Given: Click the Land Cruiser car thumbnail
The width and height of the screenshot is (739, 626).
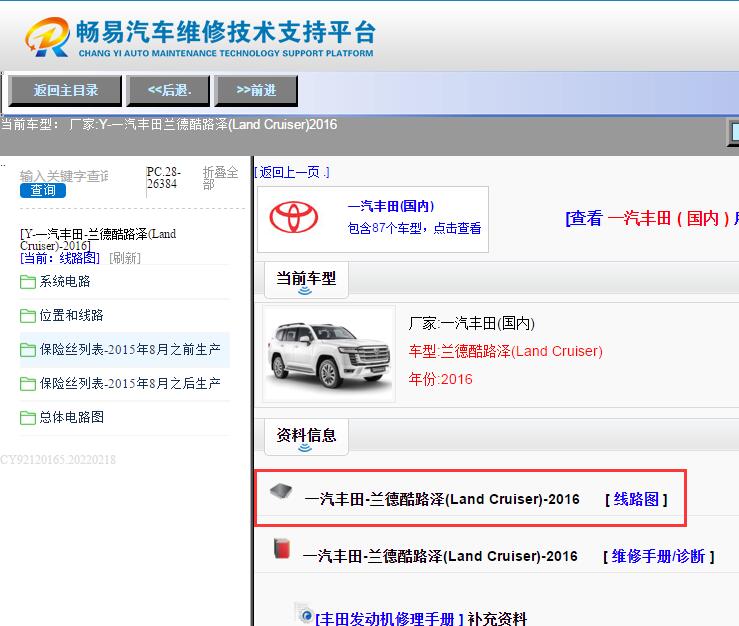Looking at the screenshot, I should [x=329, y=354].
